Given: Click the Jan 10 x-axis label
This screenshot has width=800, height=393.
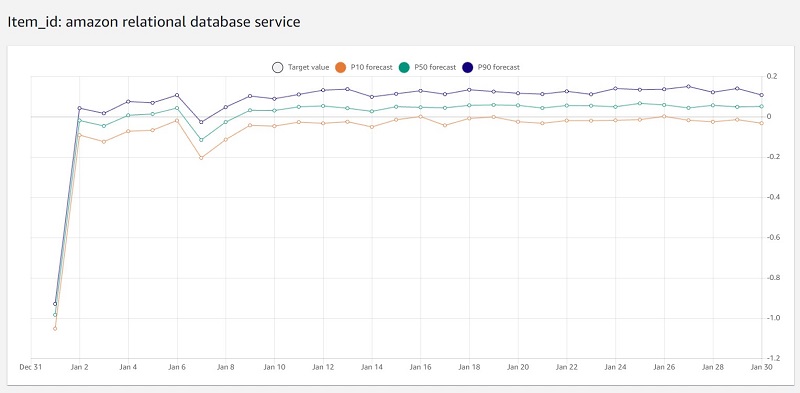Looking at the screenshot, I should [x=274, y=367].
